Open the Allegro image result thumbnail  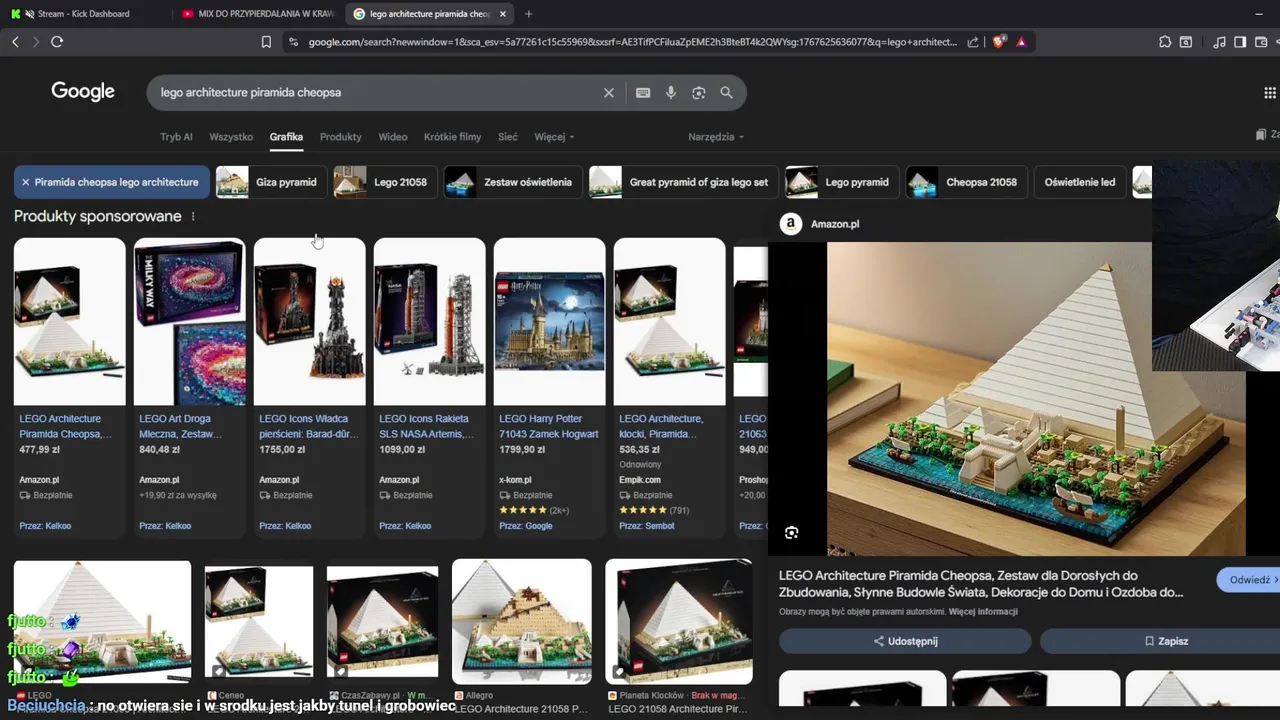[x=522, y=621]
